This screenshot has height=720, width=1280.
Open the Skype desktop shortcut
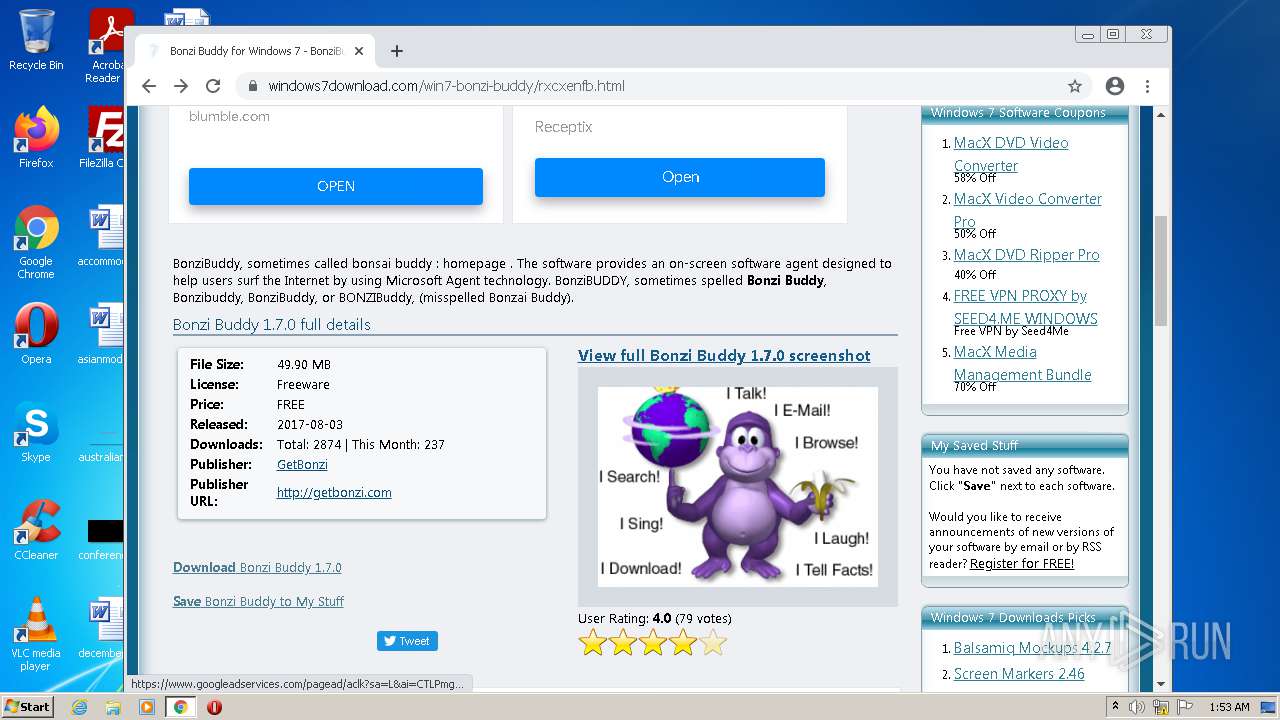[36, 432]
